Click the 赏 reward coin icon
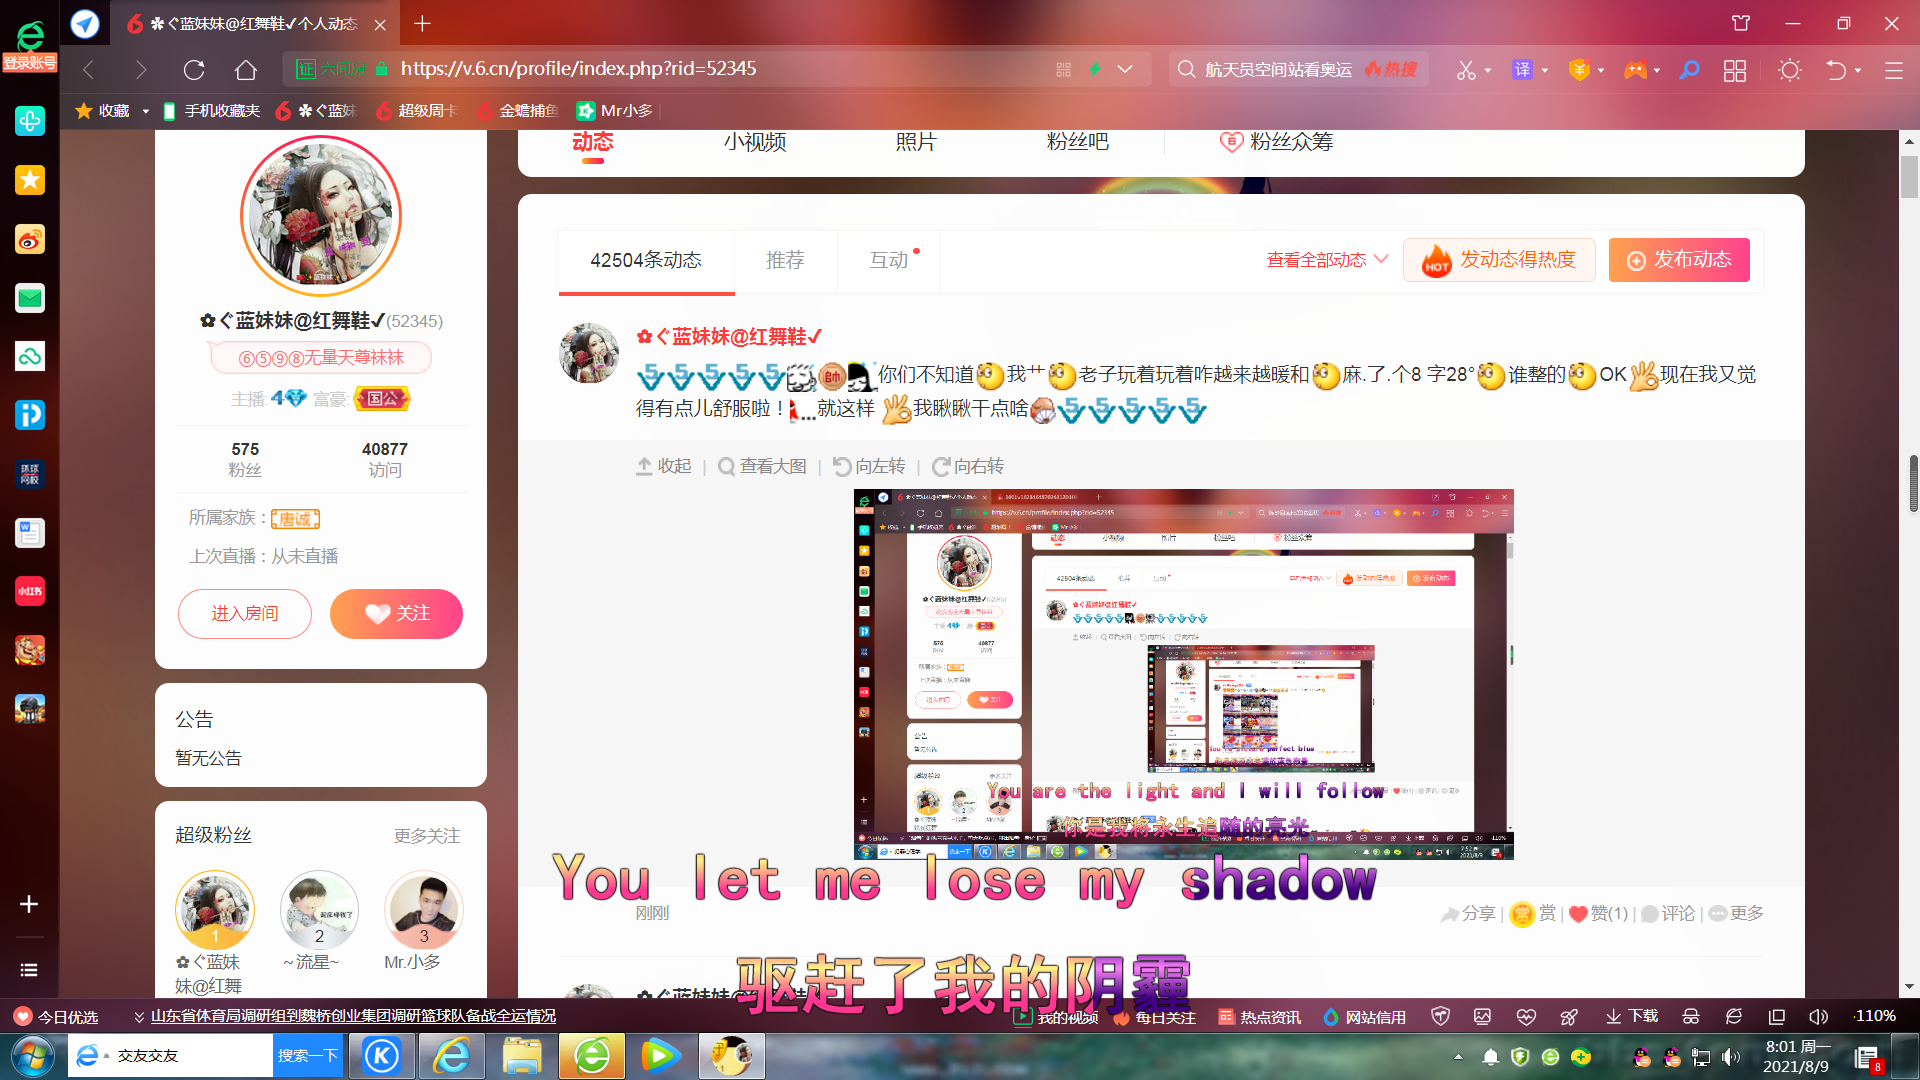Viewport: 1920px width, 1080px height. 1522,914
